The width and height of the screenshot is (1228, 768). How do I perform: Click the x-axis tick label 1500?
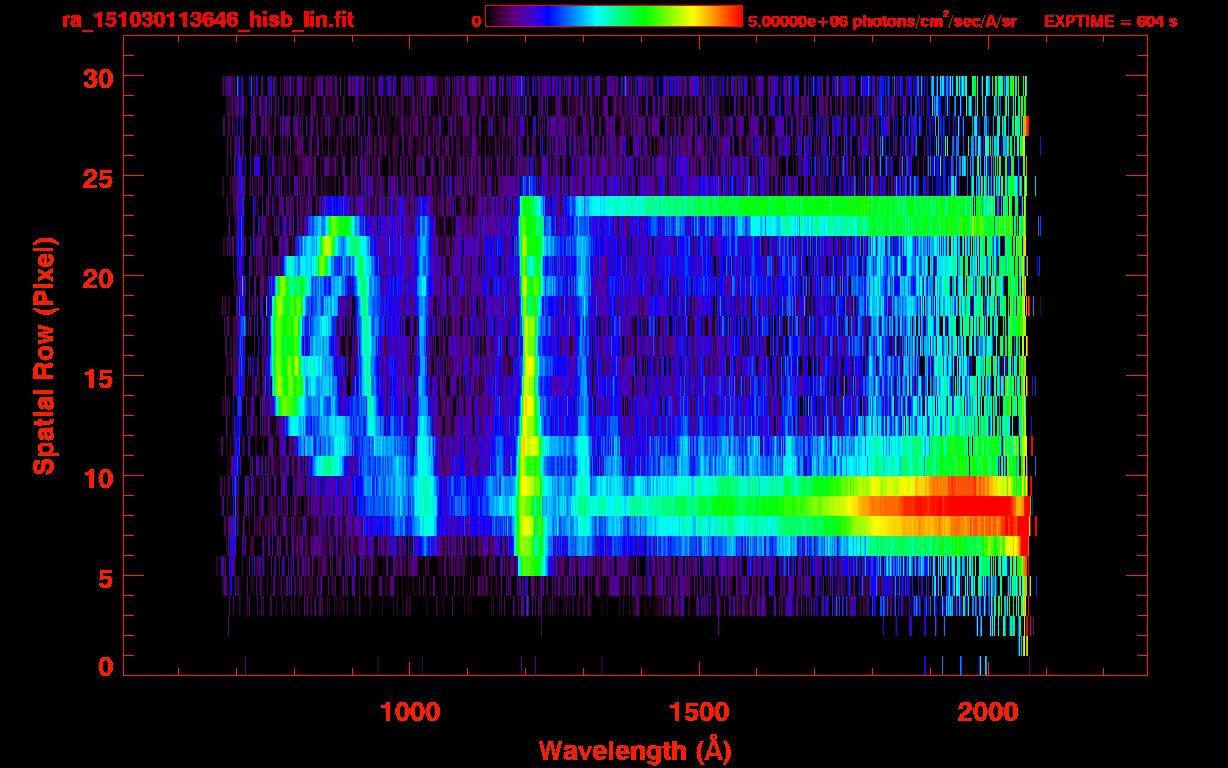pos(698,712)
